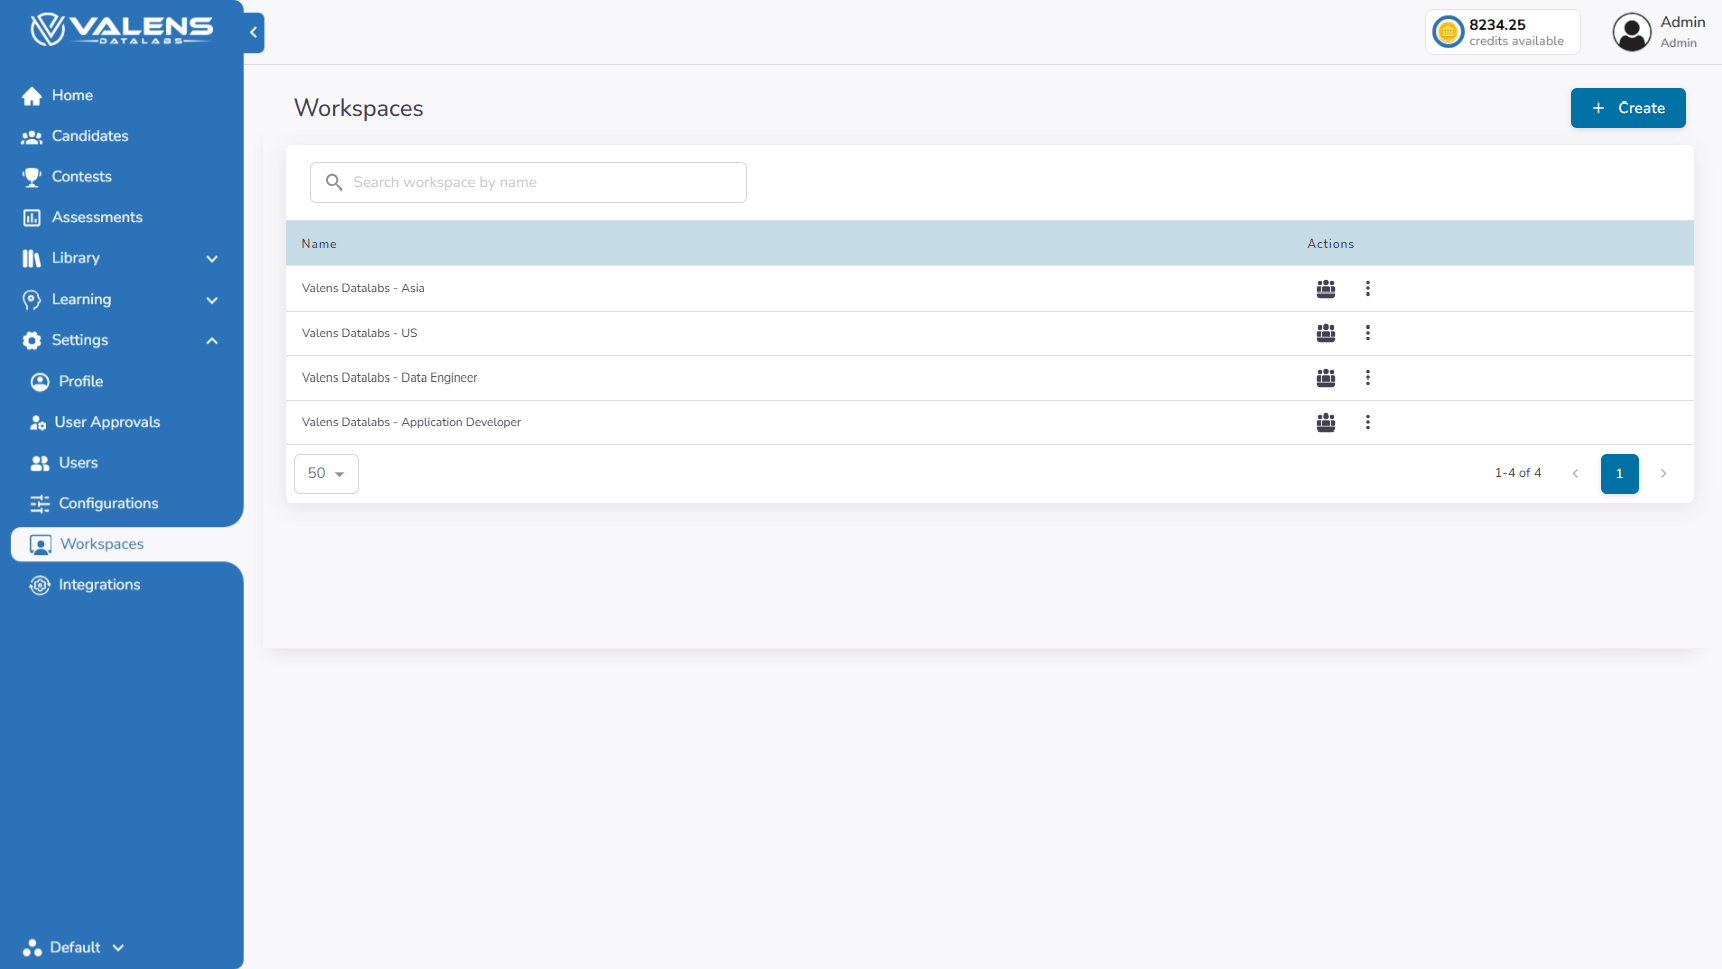Select the Integrations gear icon
1722x969 pixels.
click(x=39, y=584)
